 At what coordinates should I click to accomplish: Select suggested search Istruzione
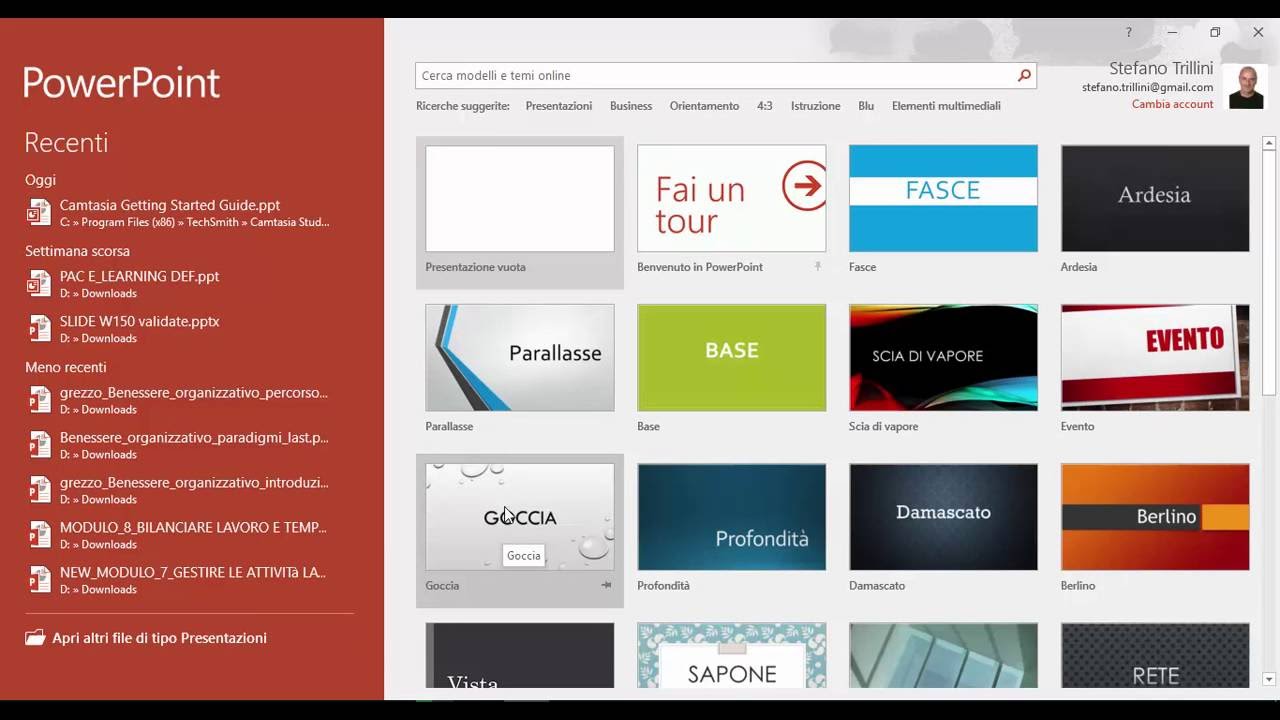coord(816,106)
